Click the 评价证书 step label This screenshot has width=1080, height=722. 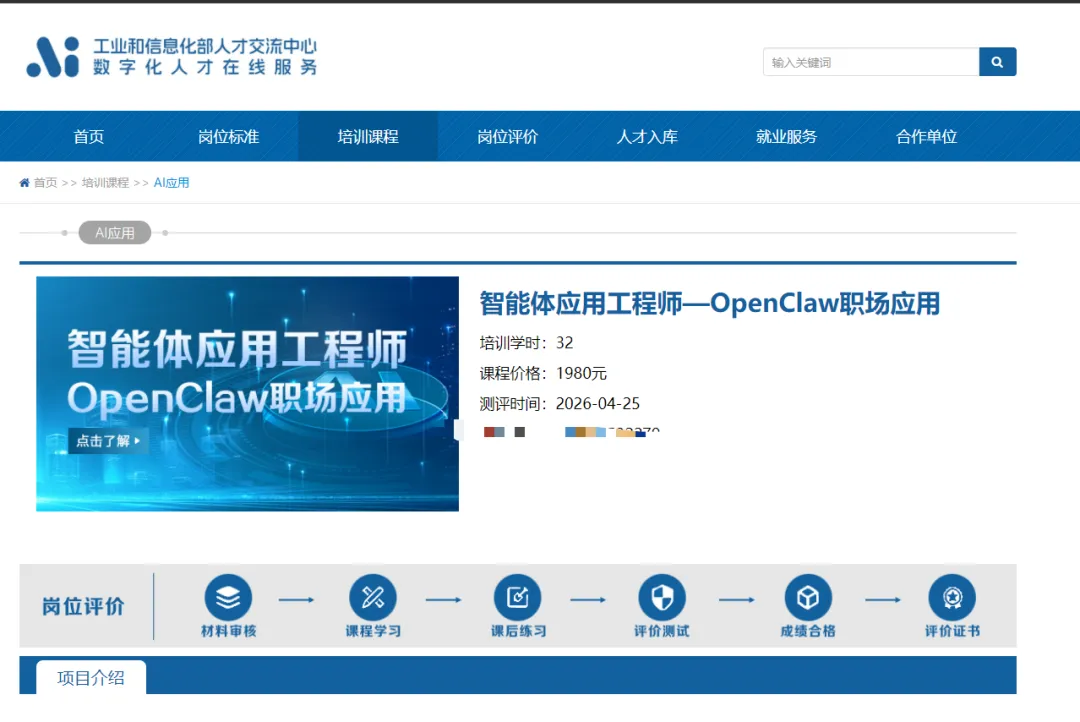[x=953, y=631]
